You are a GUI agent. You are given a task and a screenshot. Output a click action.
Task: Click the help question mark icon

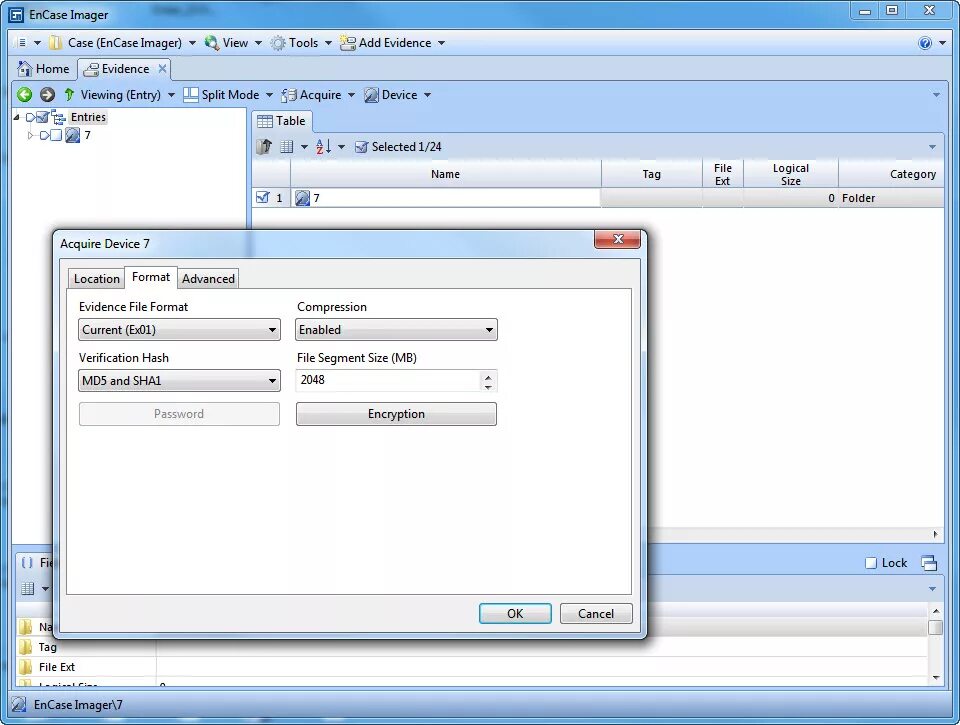click(x=925, y=43)
